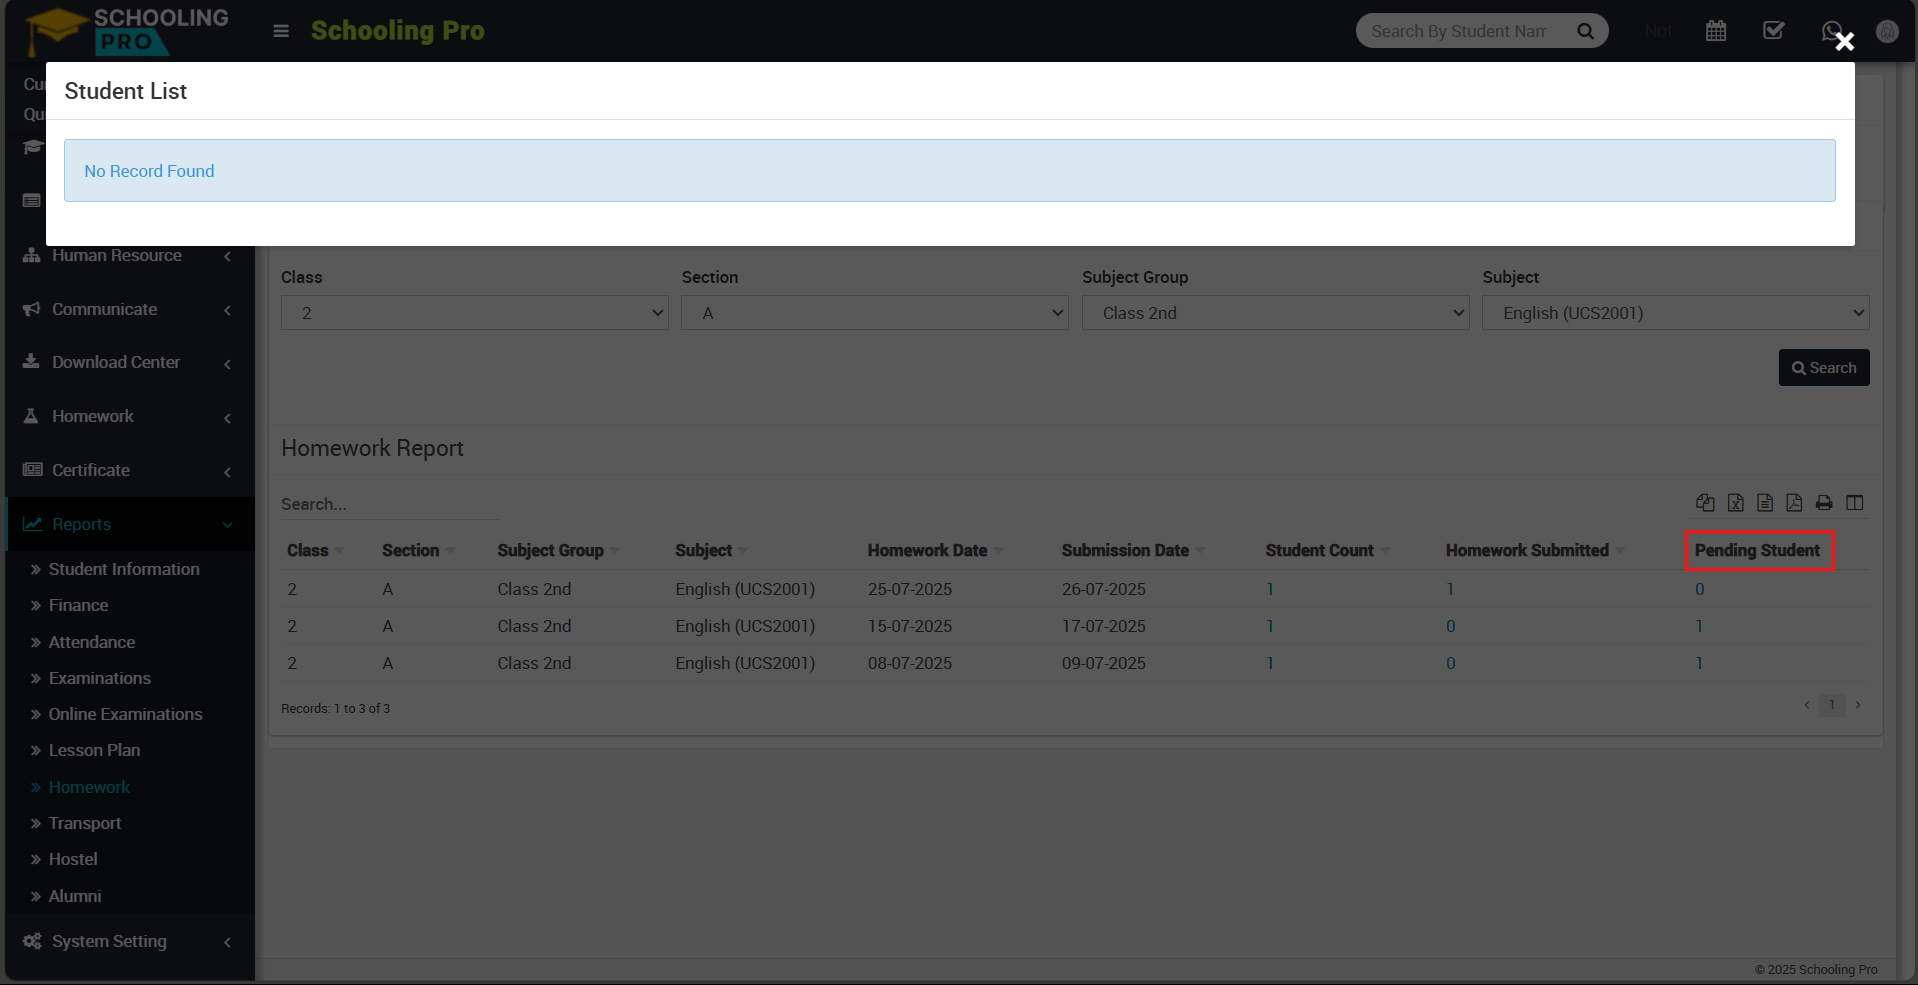Screen dimensions: 1918x985
Task: Click the Schooling Pro logo
Action: pyautogui.click(x=127, y=31)
